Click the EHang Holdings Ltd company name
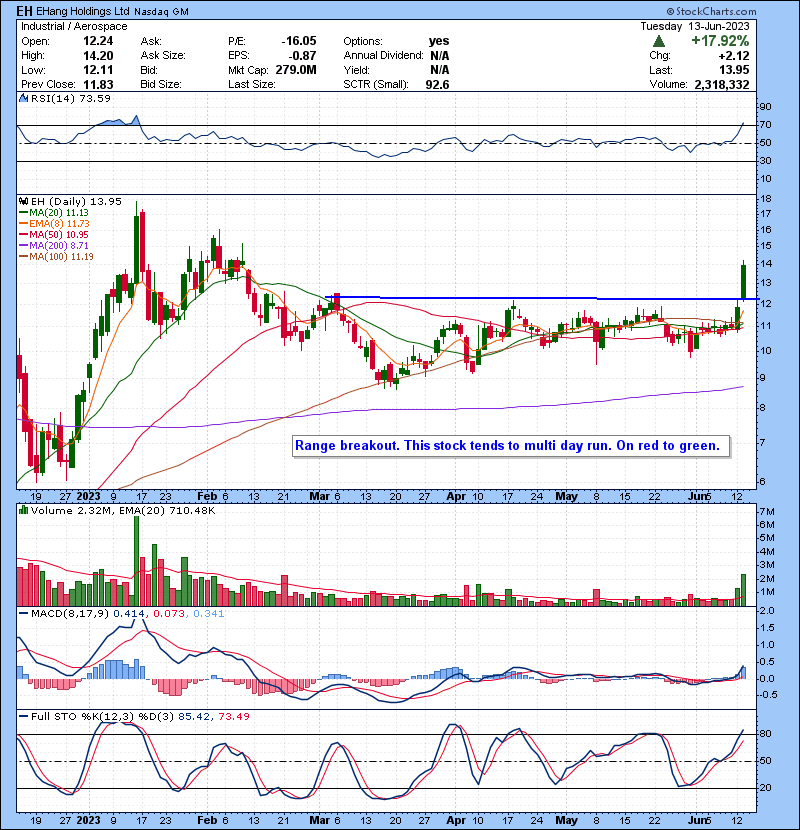Viewport: 800px width, 830px height. pyautogui.click(x=83, y=11)
